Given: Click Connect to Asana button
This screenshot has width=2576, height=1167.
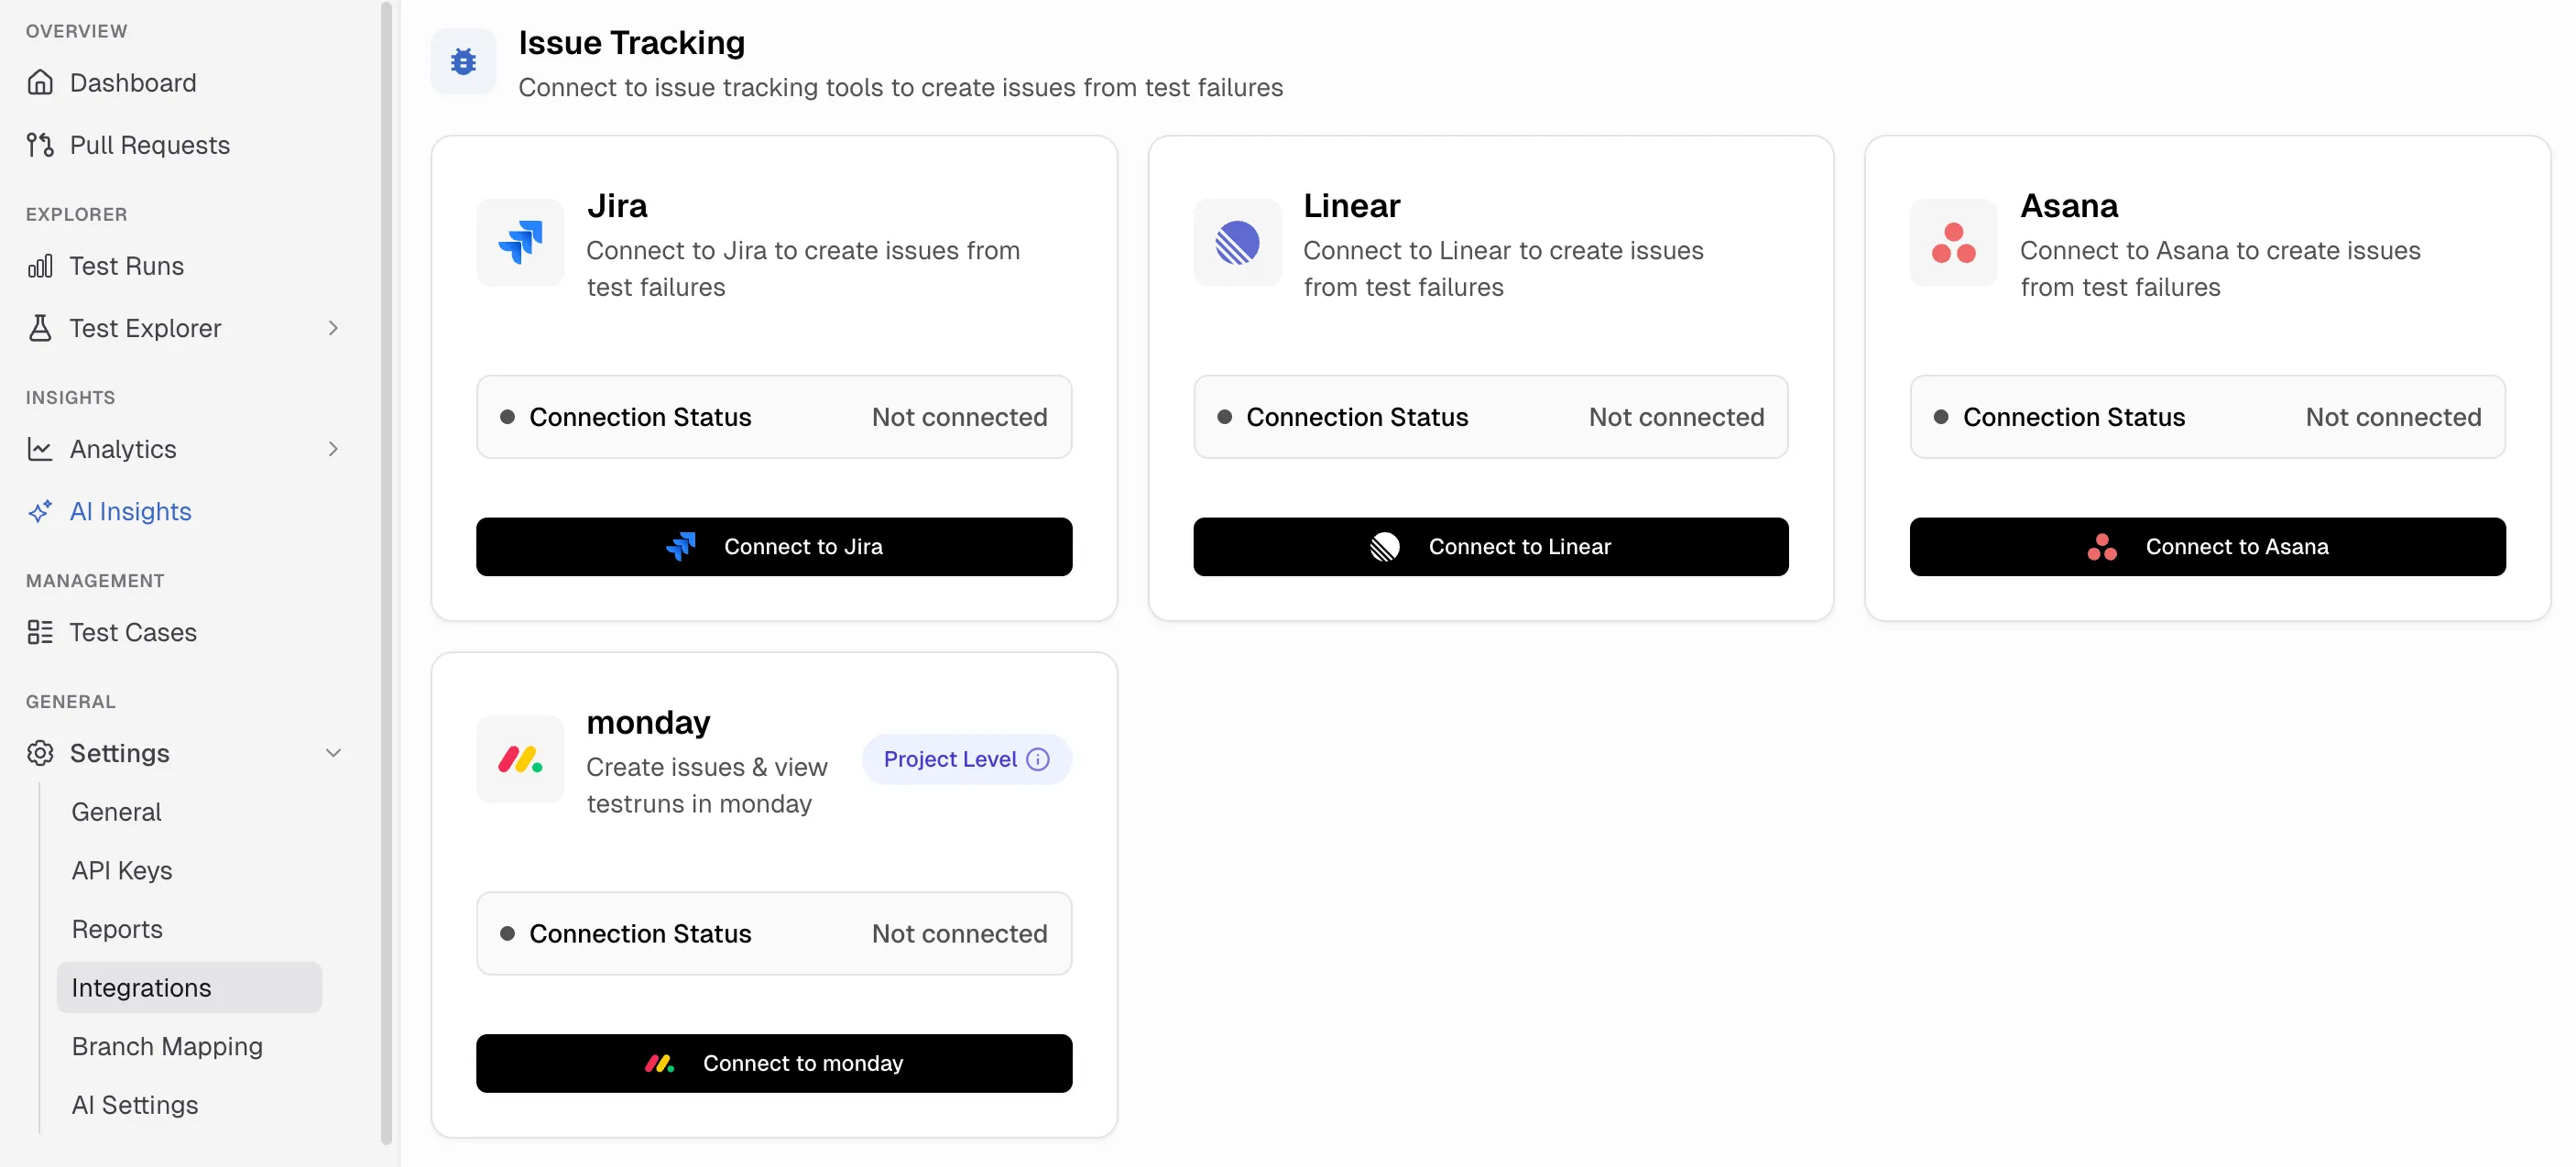Looking at the screenshot, I should click(x=2206, y=546).
